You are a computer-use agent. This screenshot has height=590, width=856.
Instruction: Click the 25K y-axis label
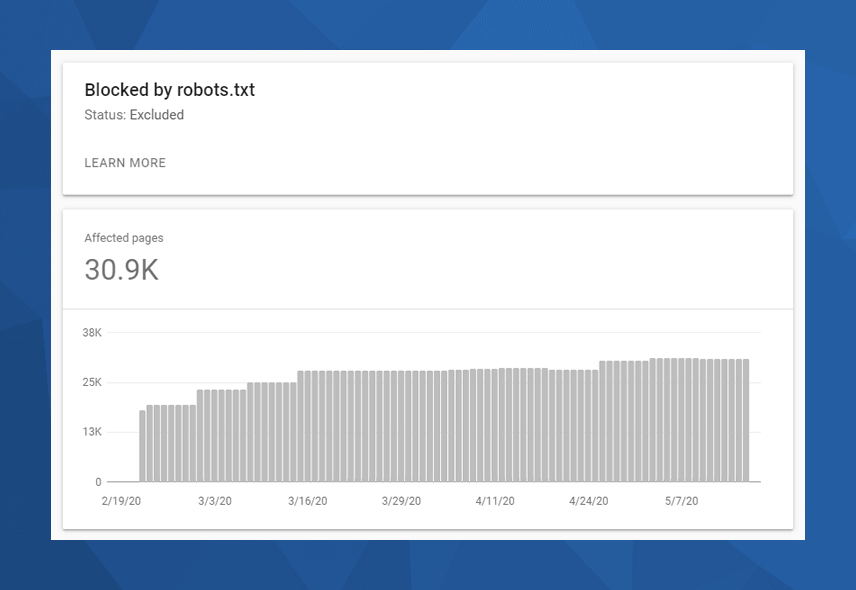coord(92,382)
